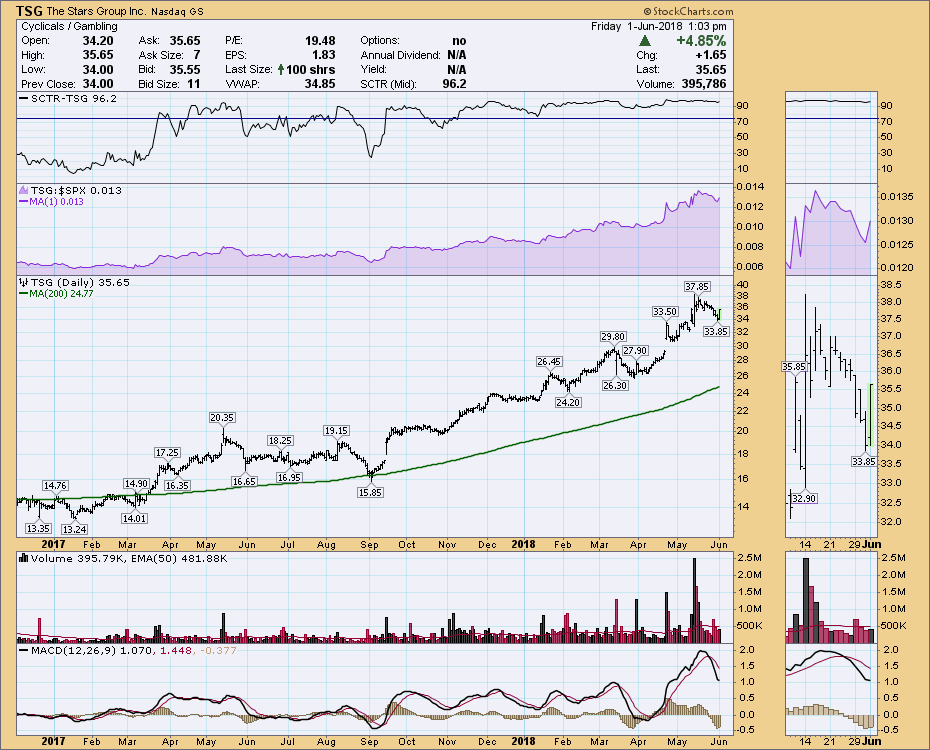Click the 13.24 low price annotation
The image size is (930, 750).
(75, 529)
